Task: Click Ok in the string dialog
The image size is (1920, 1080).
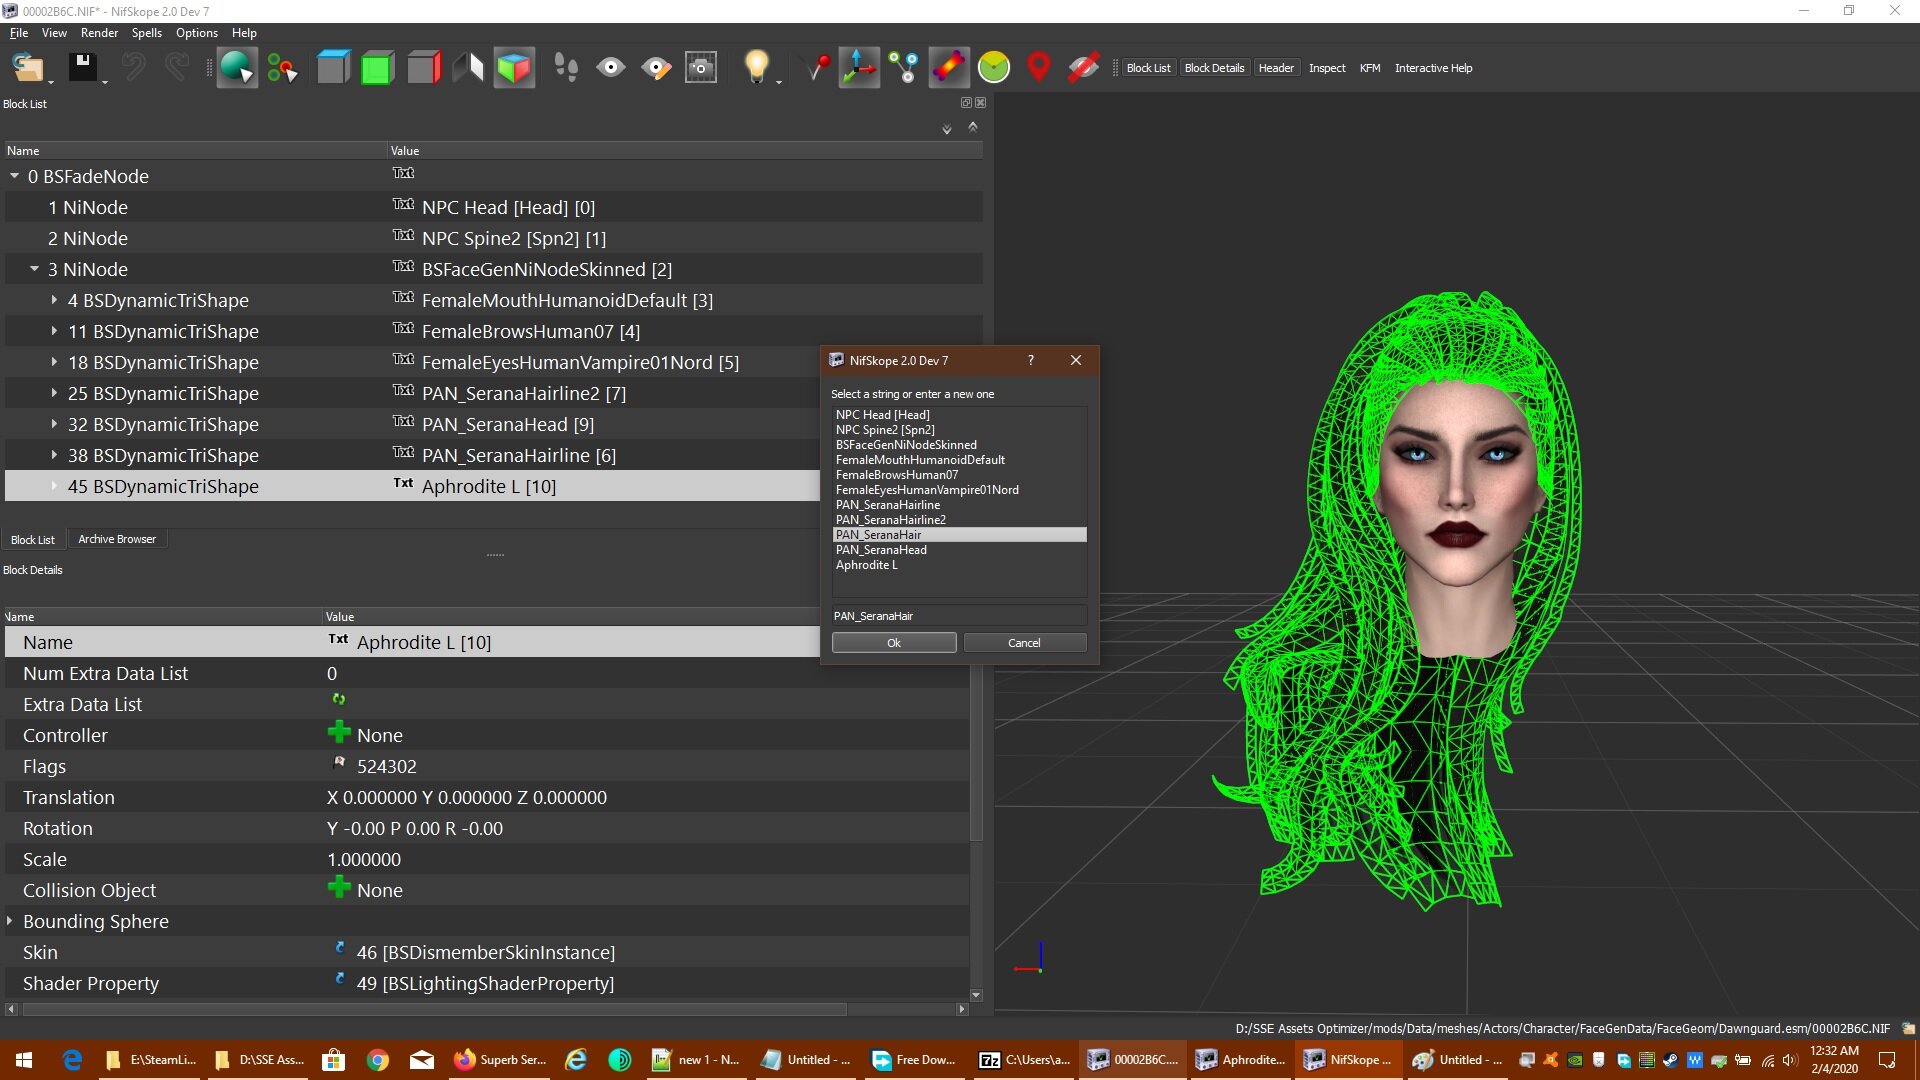Action: [894, 643]
